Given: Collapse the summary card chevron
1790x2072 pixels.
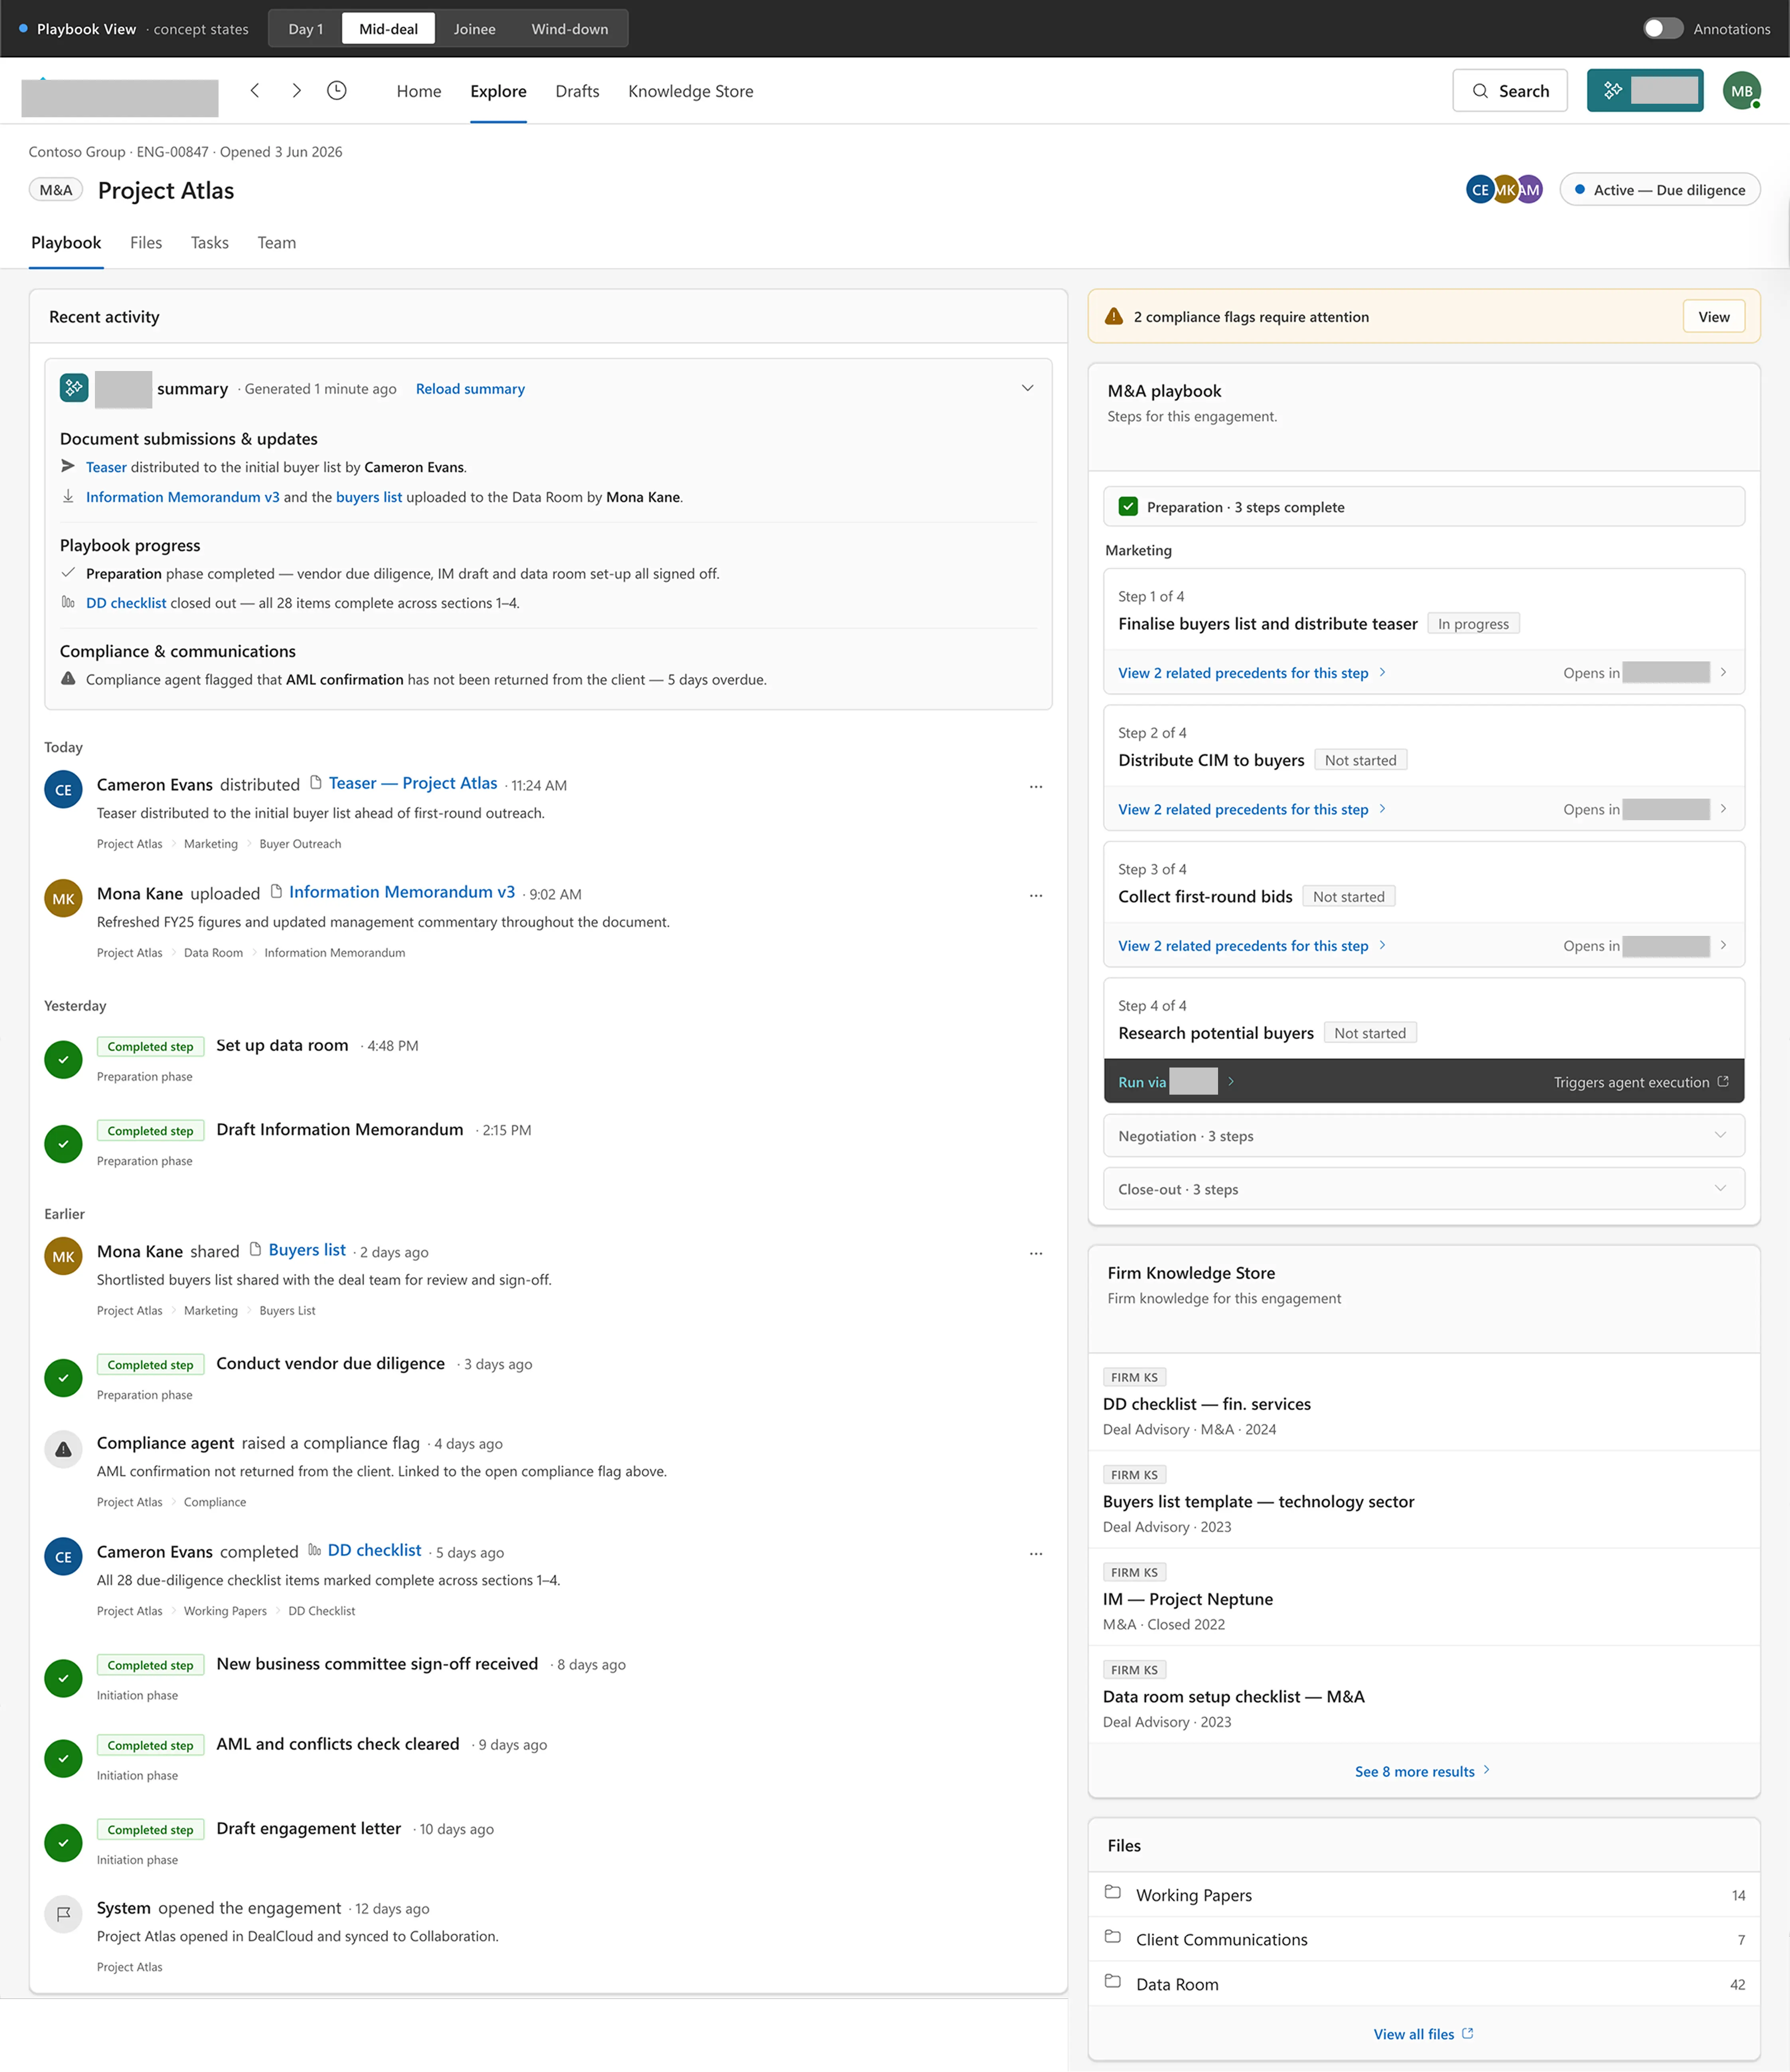Looking at the screenshot, I should 1027,388.
